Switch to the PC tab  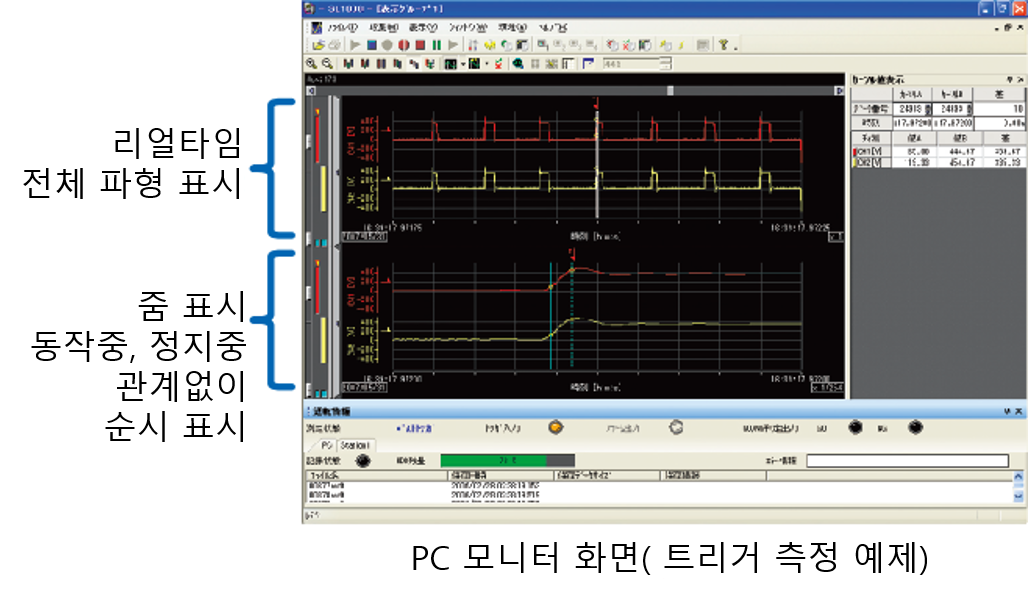pyautogui.click(x=326, y=445)
